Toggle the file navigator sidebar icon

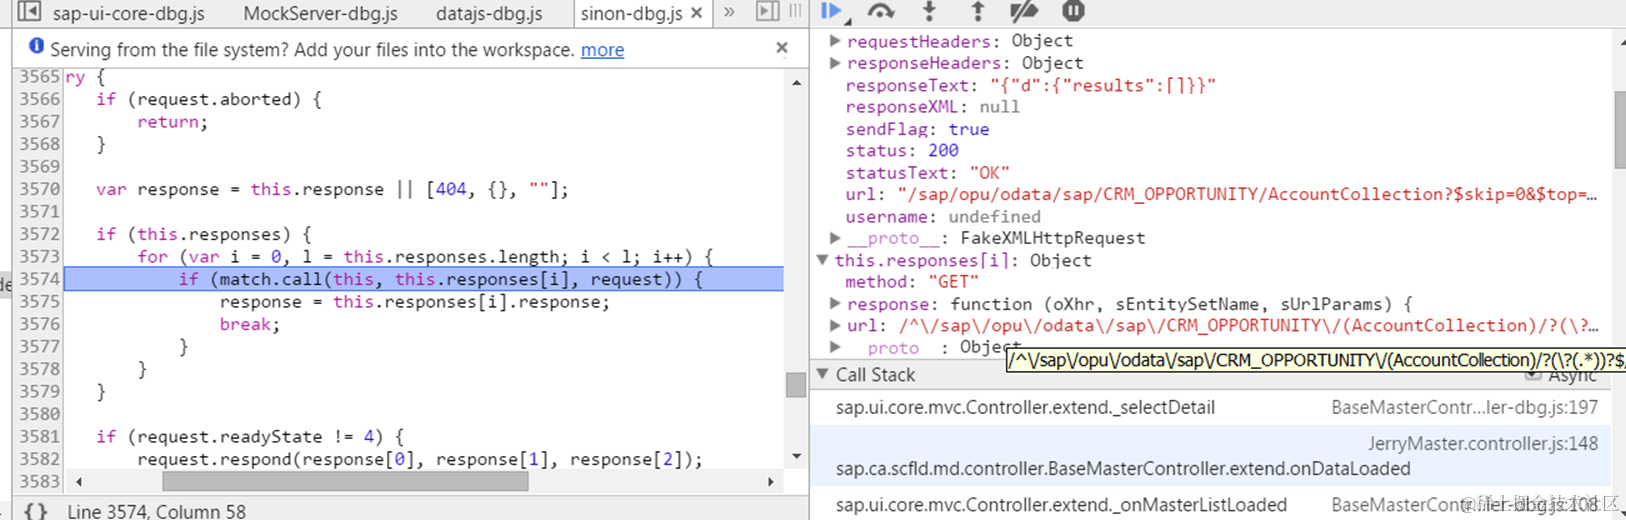(29, 12)
